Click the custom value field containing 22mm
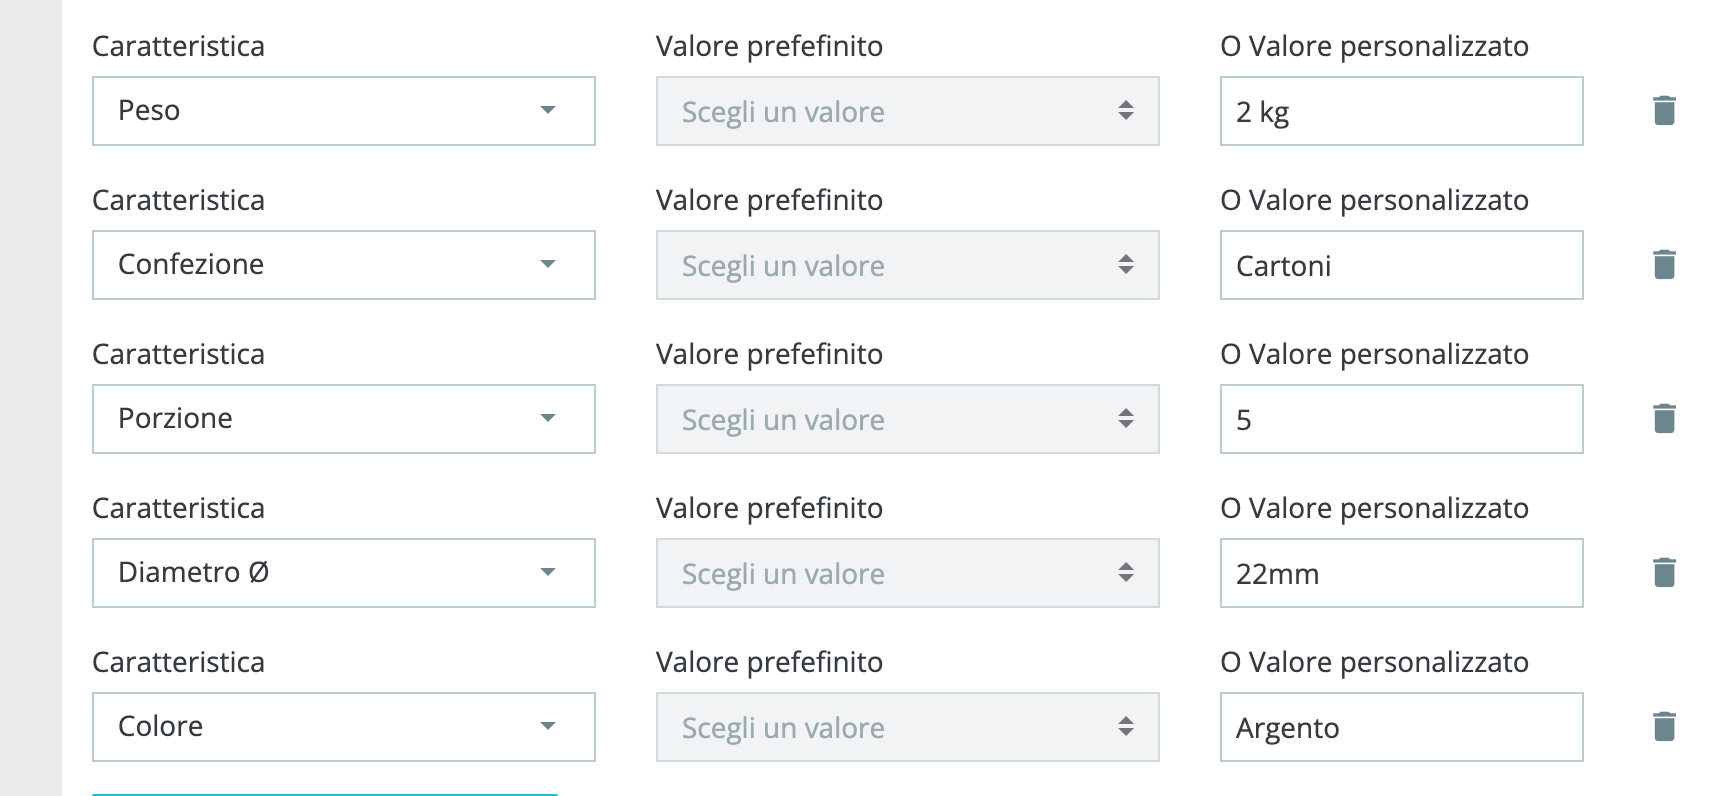 [x=1401, y=573]
